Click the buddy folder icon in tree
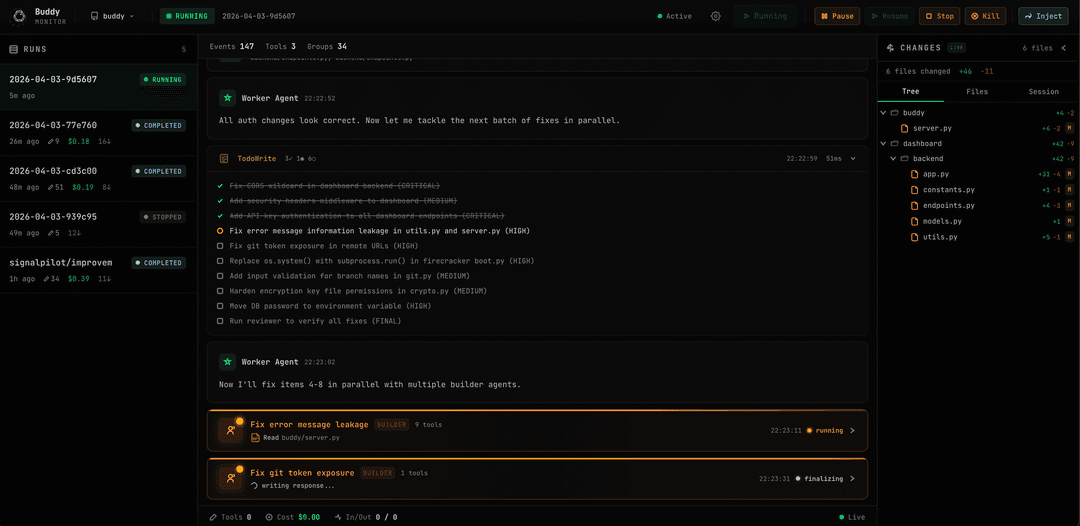Screen dimensions: 1080x526 click(895, 112)
